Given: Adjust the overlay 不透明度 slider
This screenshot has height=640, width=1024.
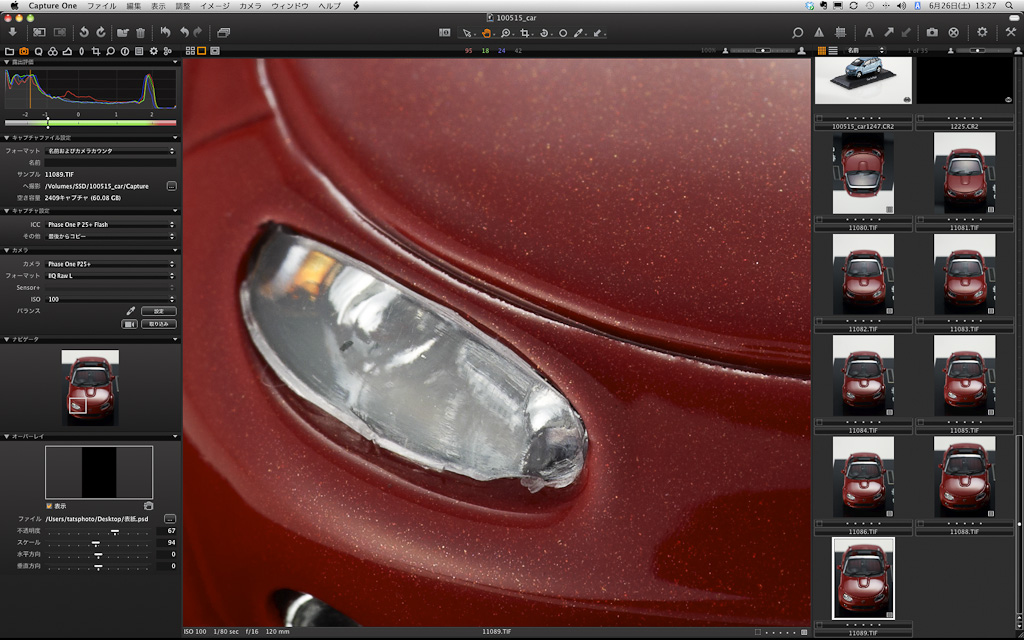Looking at the screenshot, I should [x=115, y=531].
